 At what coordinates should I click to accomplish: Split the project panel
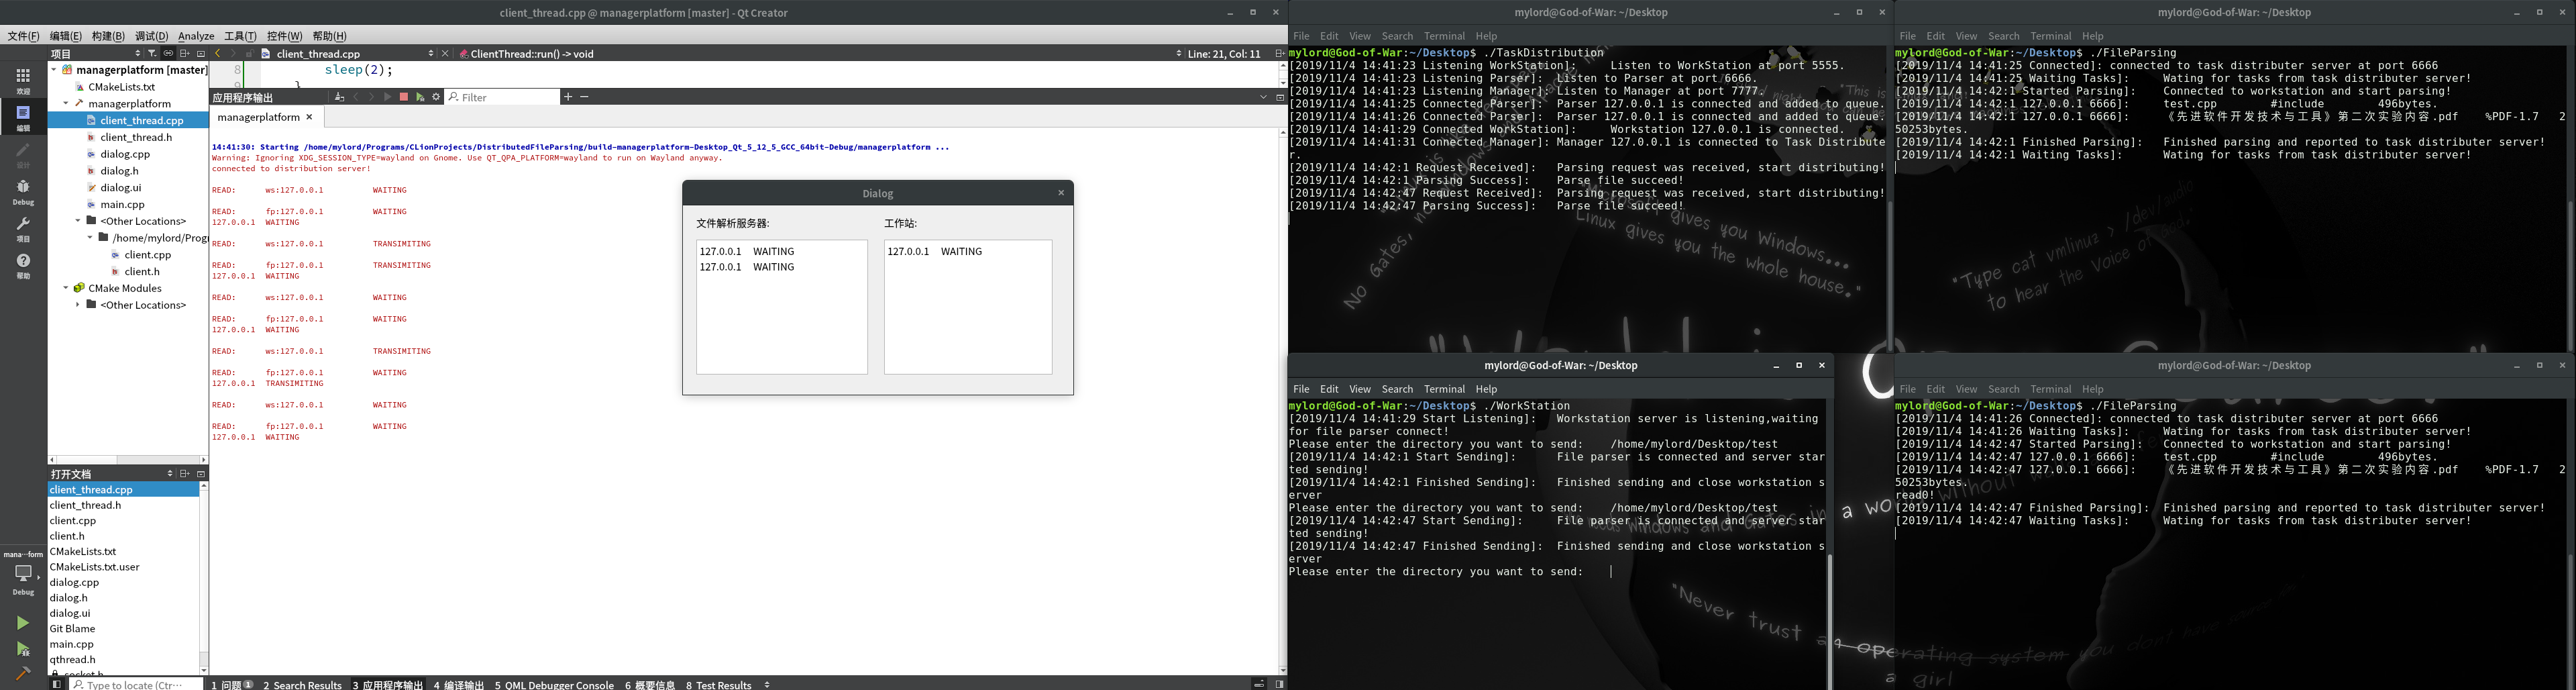coord(184,53)
